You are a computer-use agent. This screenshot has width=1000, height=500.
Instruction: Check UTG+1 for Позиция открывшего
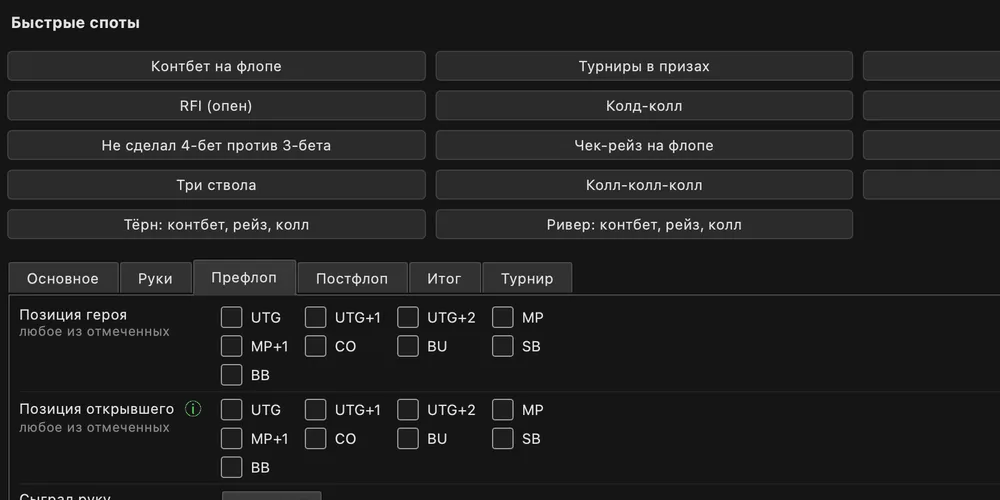tap(316, 409)
